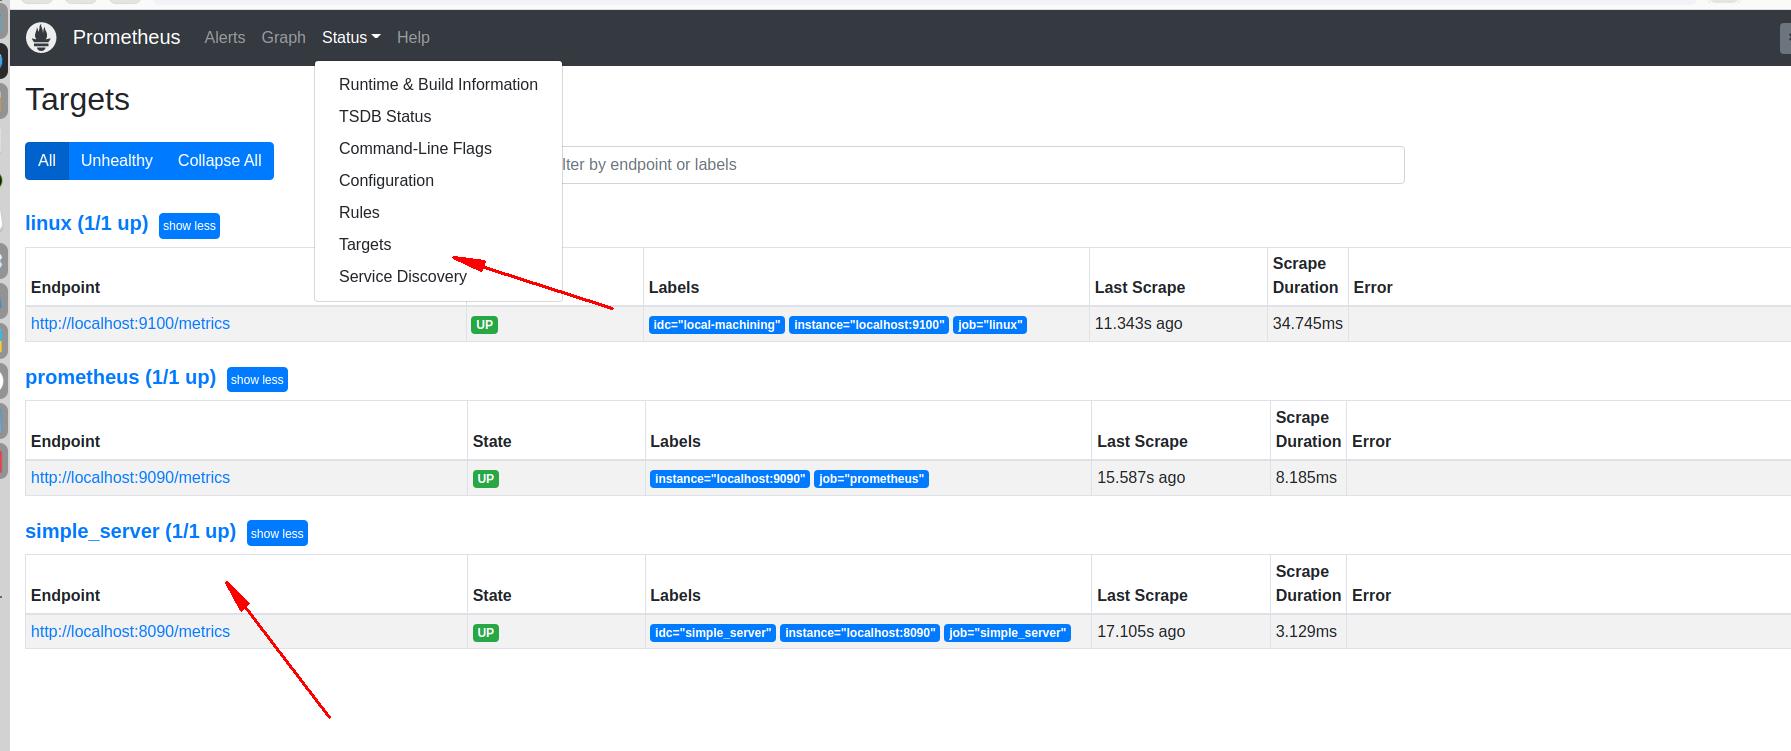Click the Prometheus flame logo icon

[x=41, y=37]
